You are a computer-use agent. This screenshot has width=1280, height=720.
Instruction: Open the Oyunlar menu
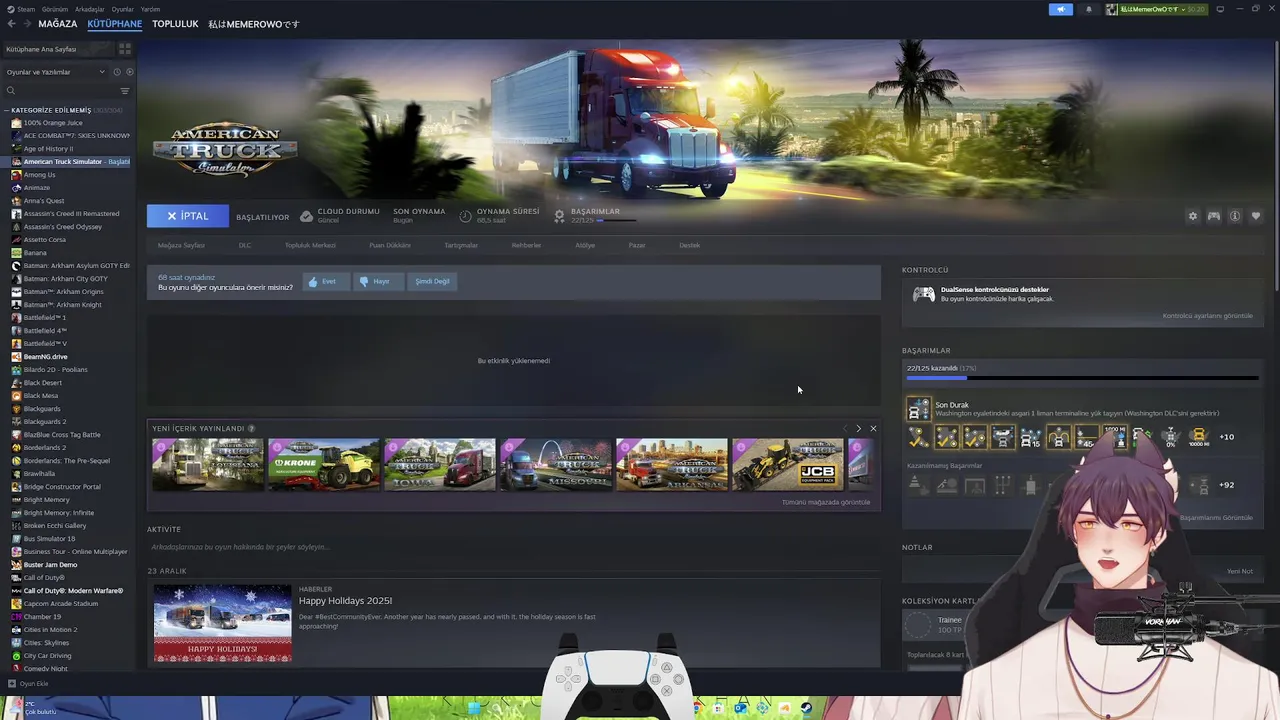(x=122, y=9)
